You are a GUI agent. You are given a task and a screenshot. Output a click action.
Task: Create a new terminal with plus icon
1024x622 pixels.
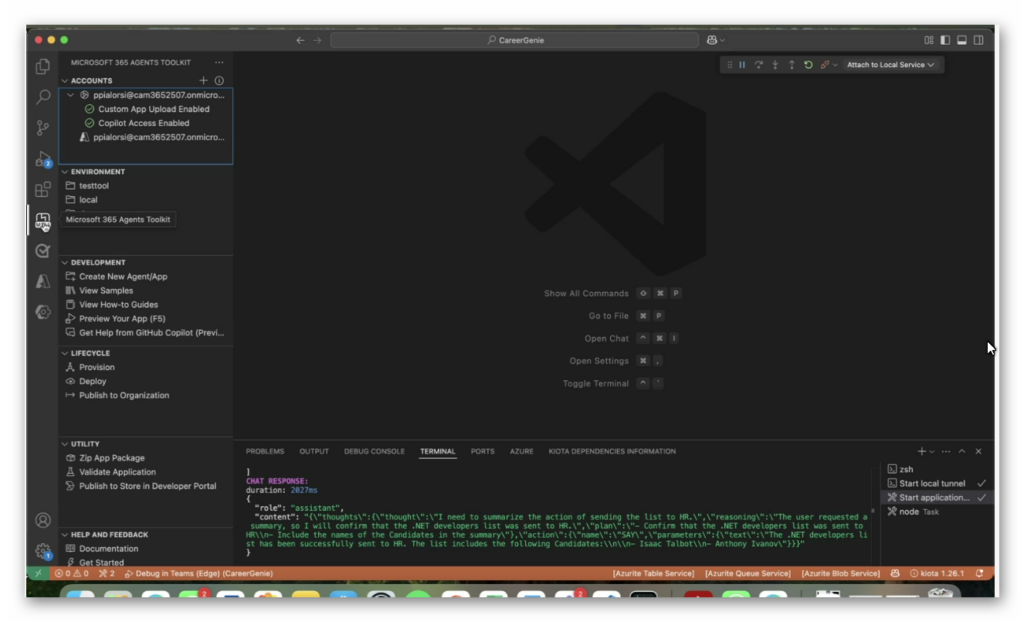click(921, 451)
